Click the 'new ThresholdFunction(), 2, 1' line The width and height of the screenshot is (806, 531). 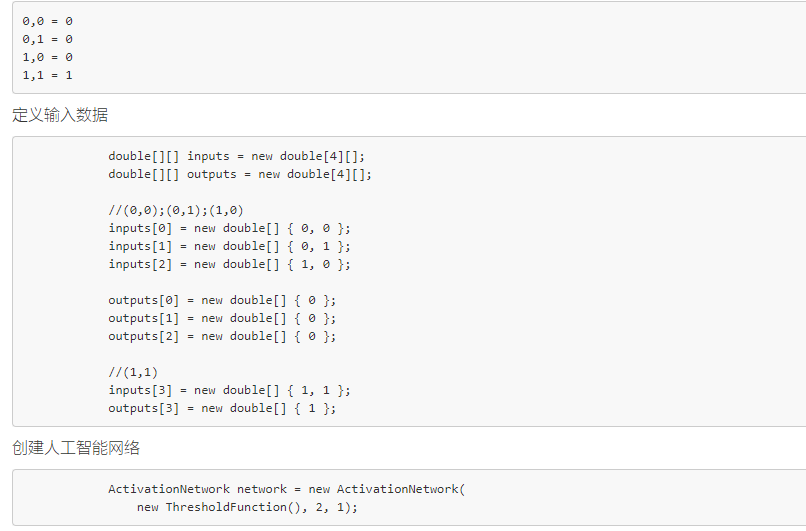(x=247, y=507)
